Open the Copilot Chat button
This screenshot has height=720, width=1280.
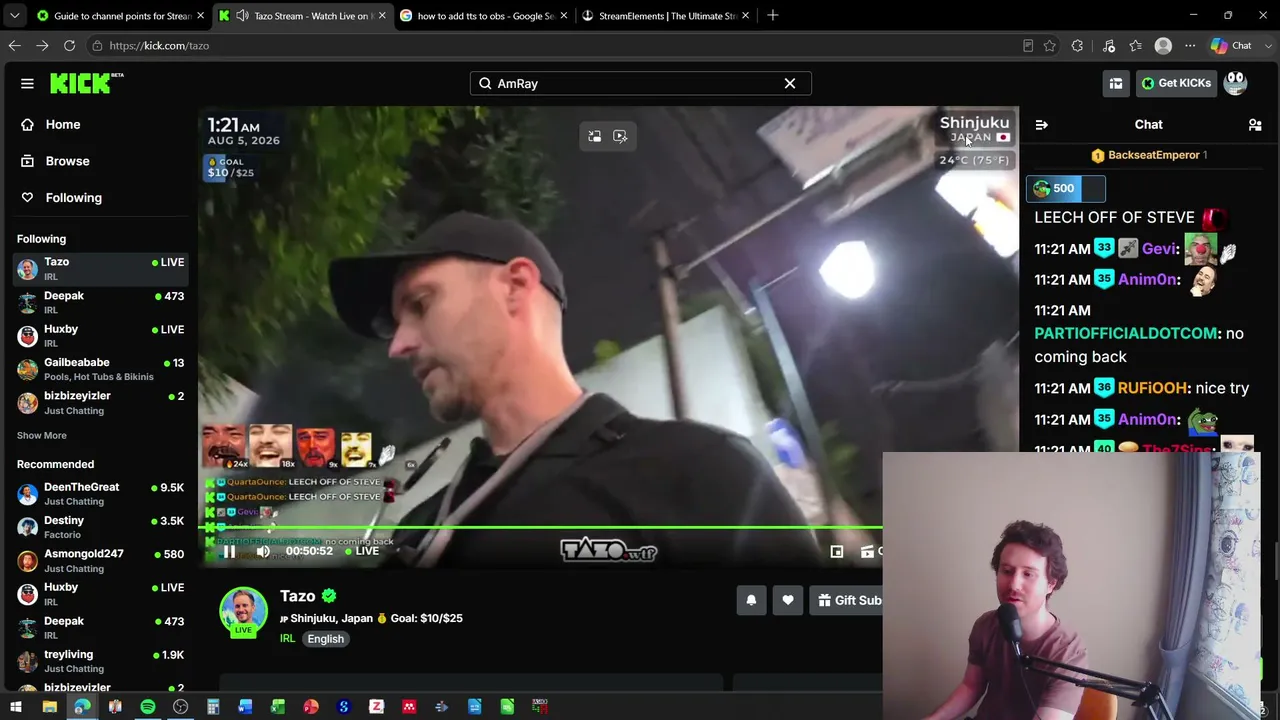tap(1231, 45)
